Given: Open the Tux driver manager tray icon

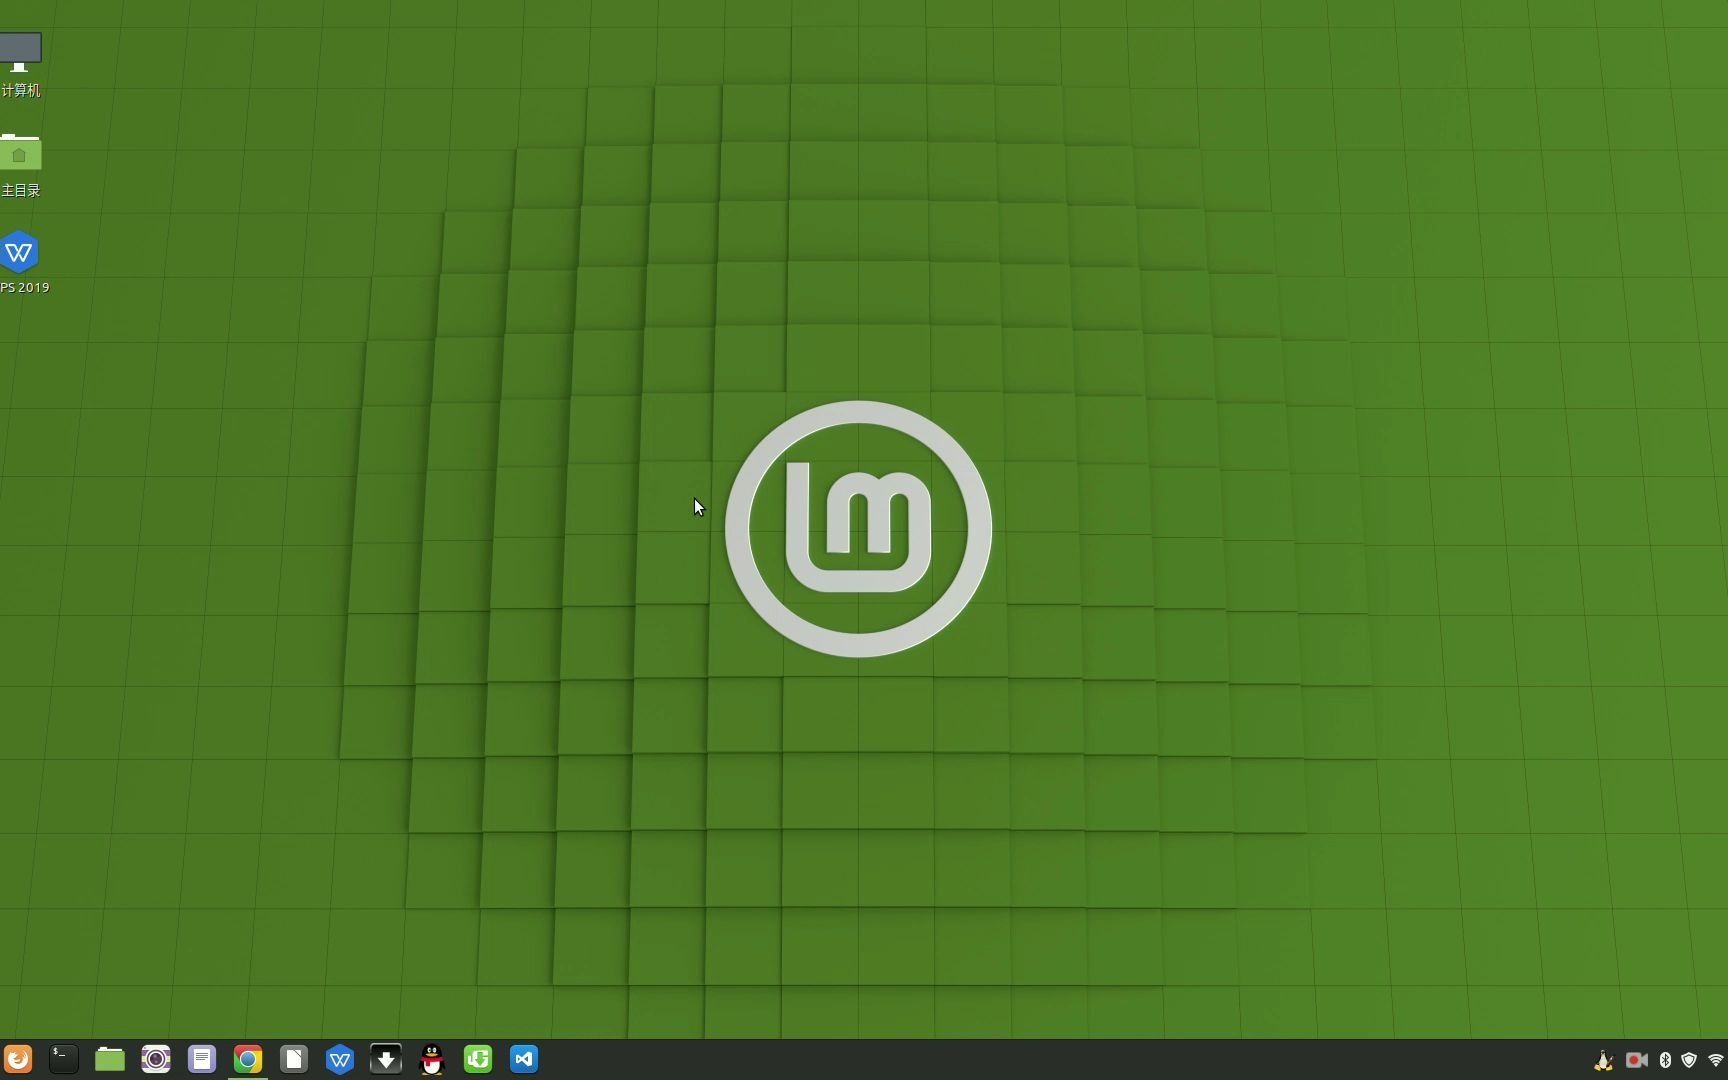Looking at the screenshot, I should (1602, 1060).
